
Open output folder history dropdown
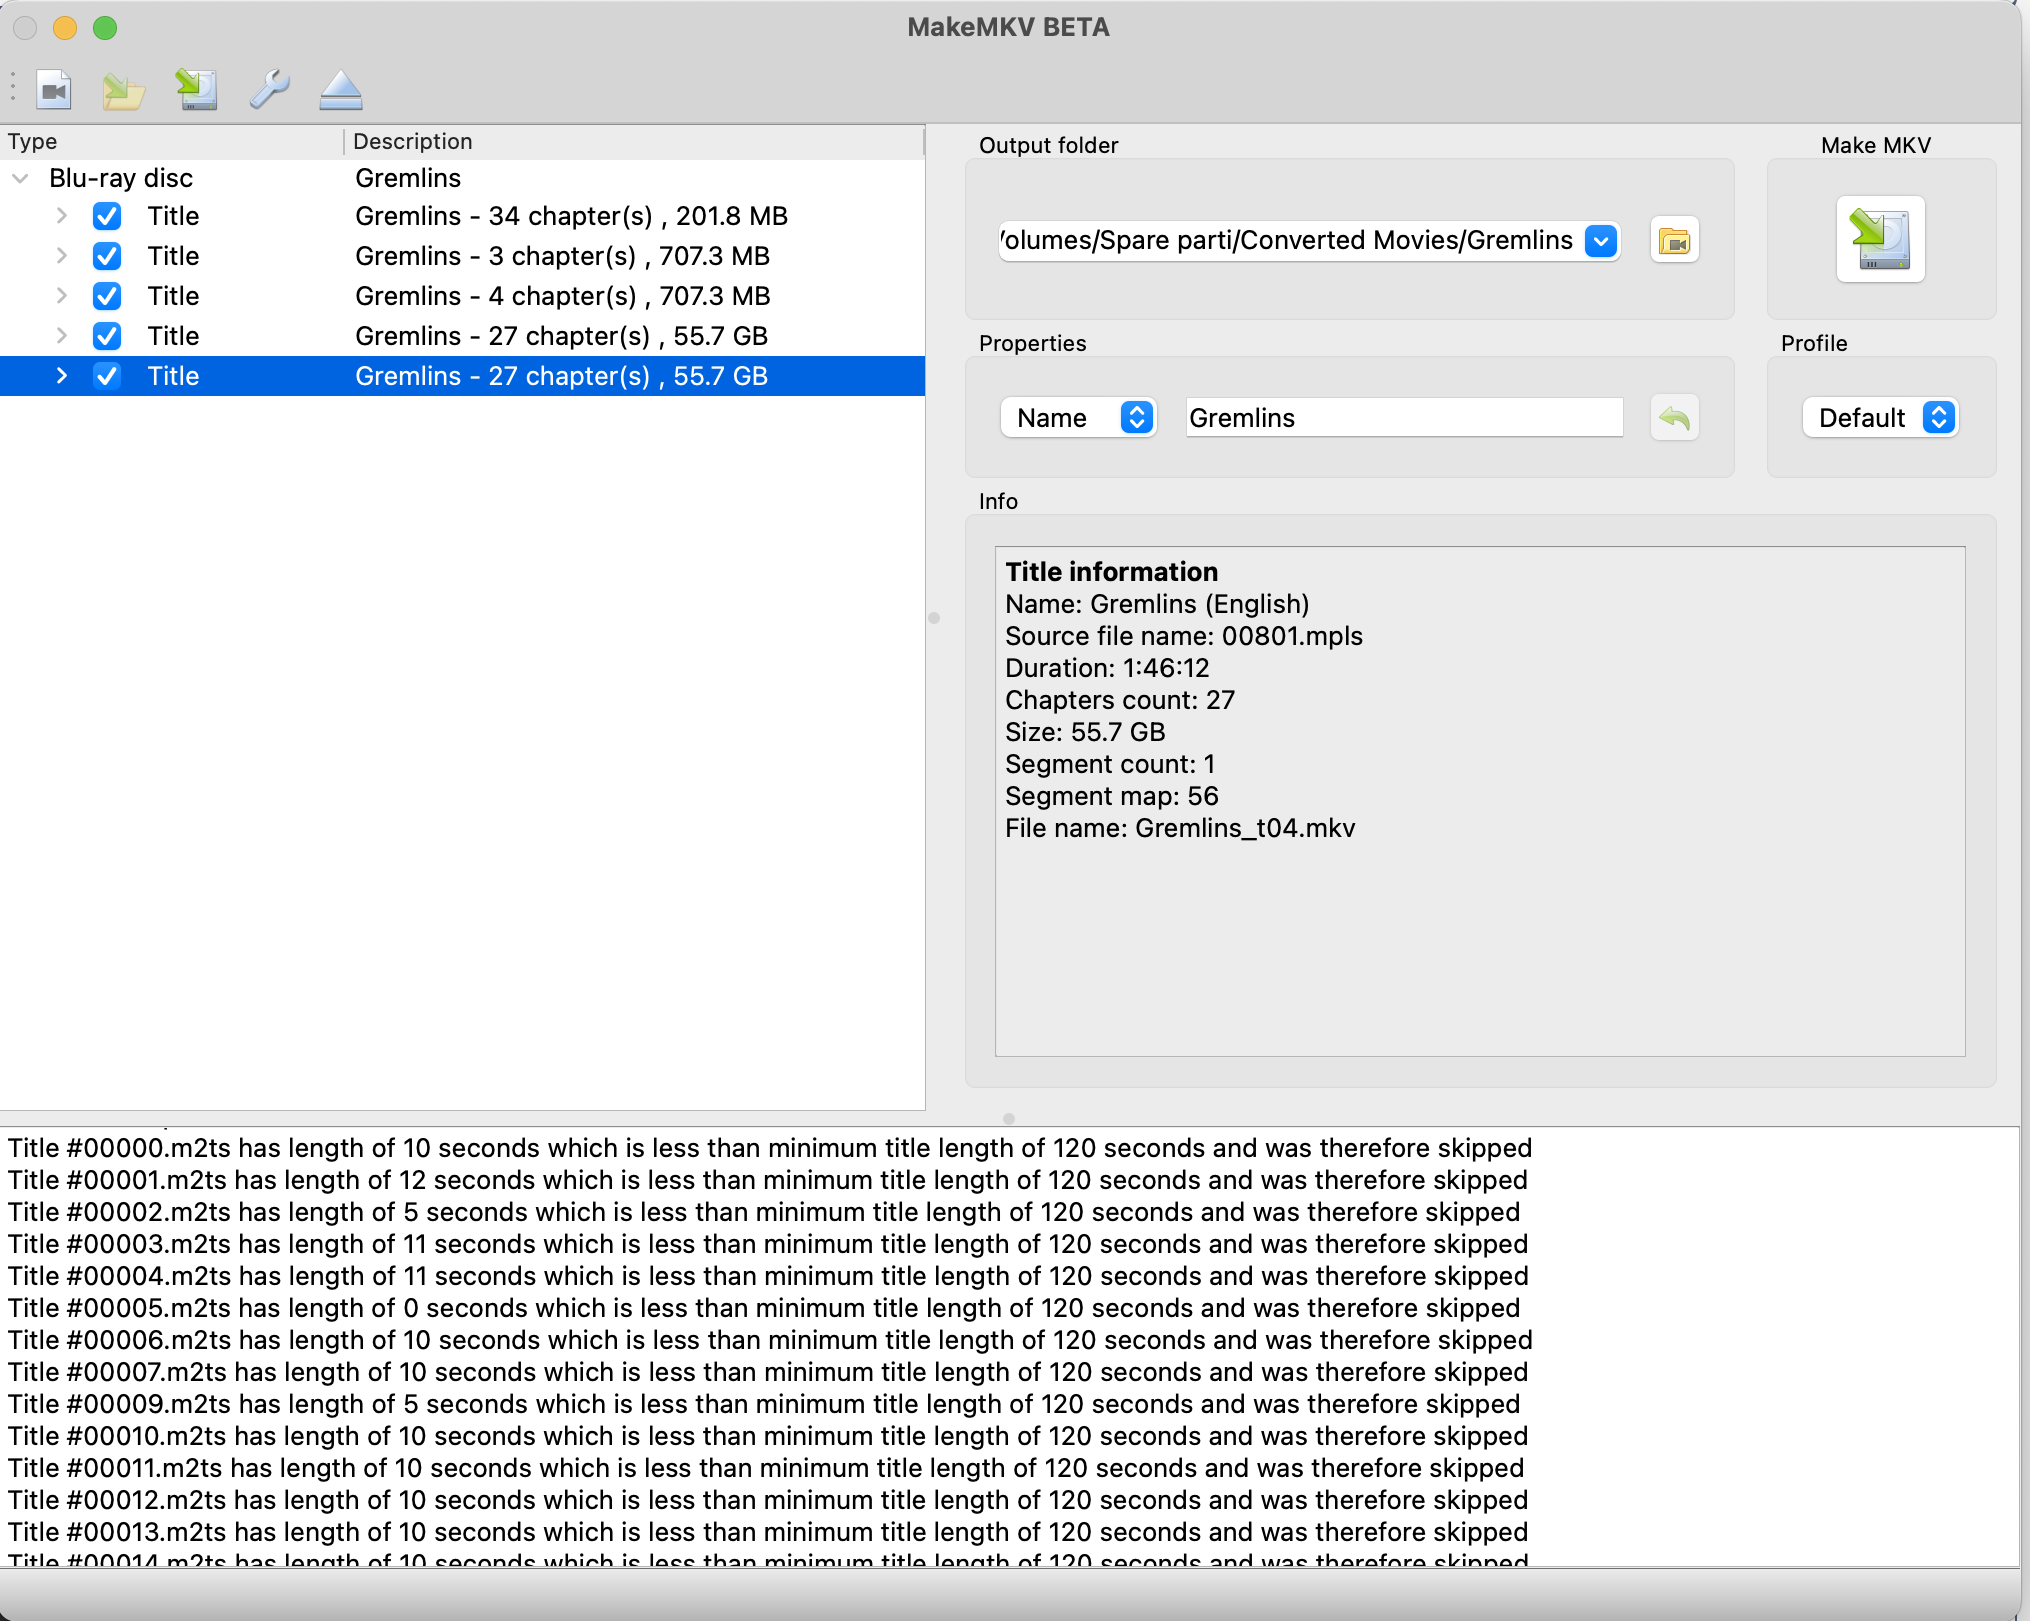pos(1601,241)
